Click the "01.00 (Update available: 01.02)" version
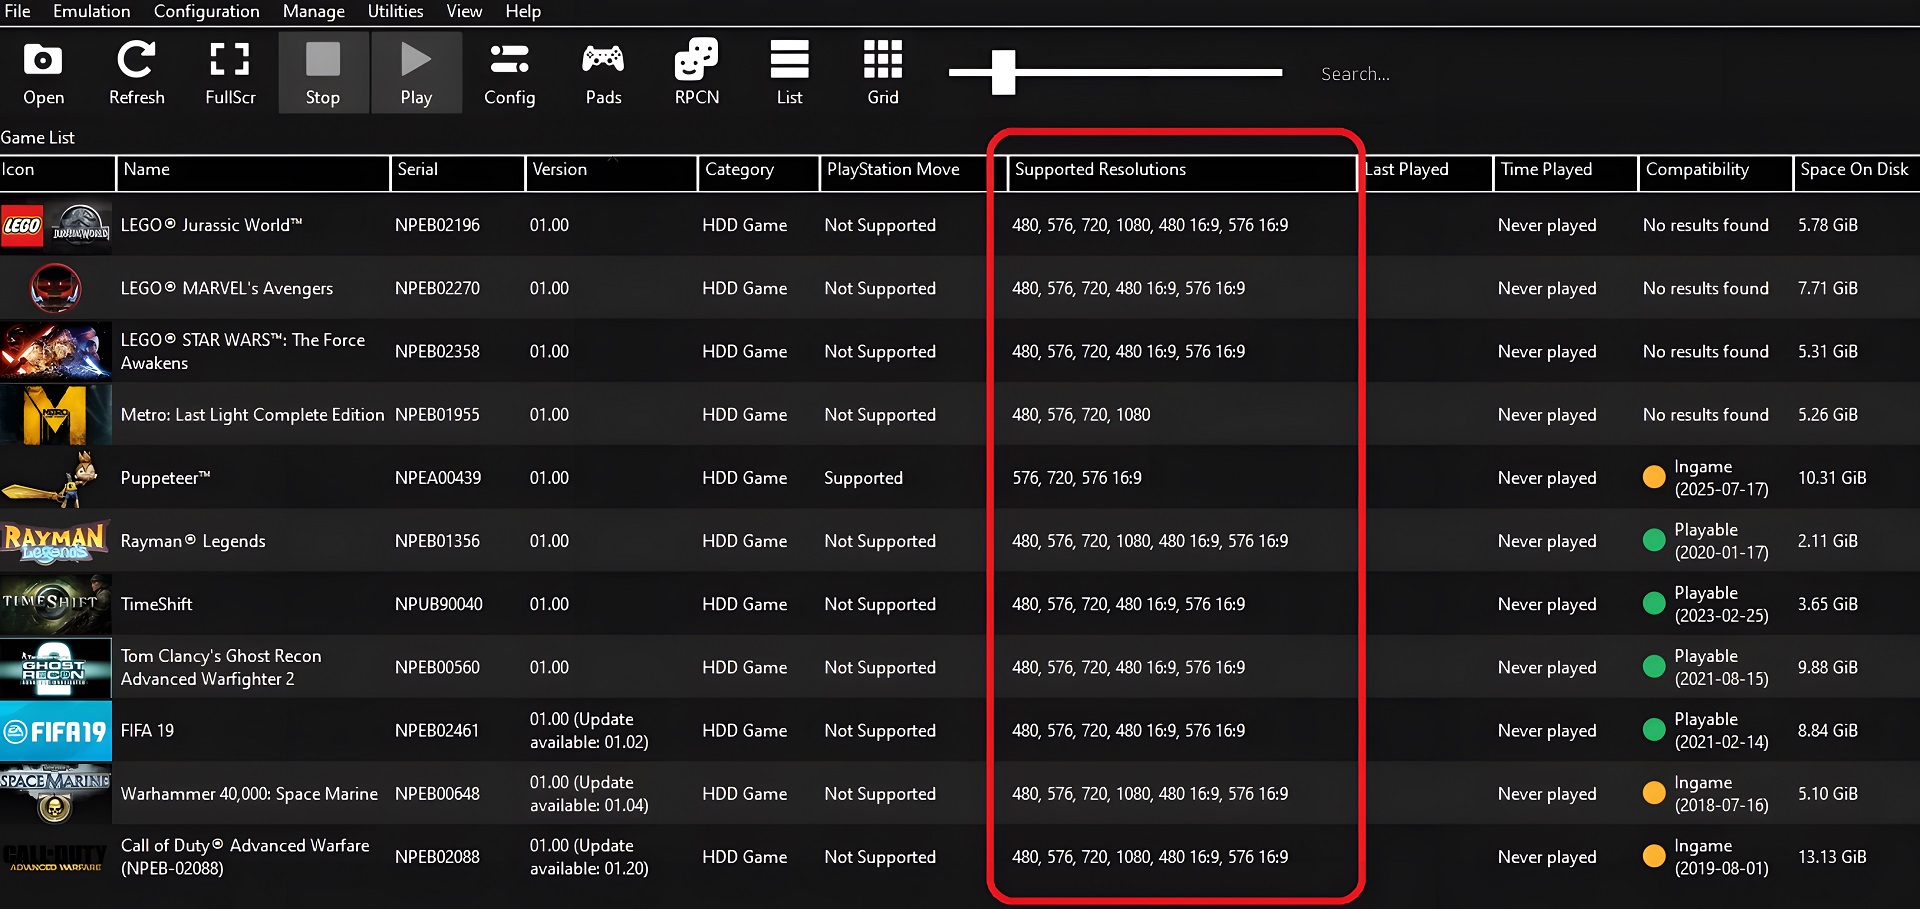Viewport: 1920px width, 909px height. tap(589, 730)
